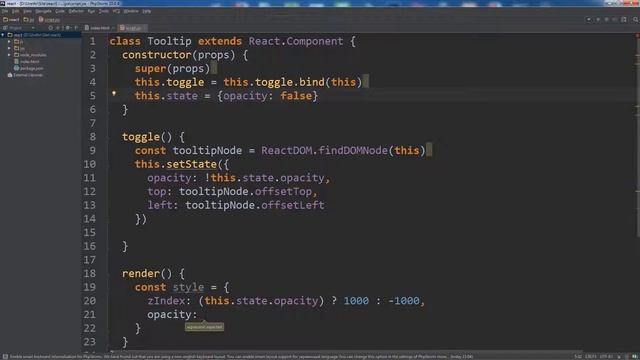Expand the node_modules folder arrow

tap(9, 54)
